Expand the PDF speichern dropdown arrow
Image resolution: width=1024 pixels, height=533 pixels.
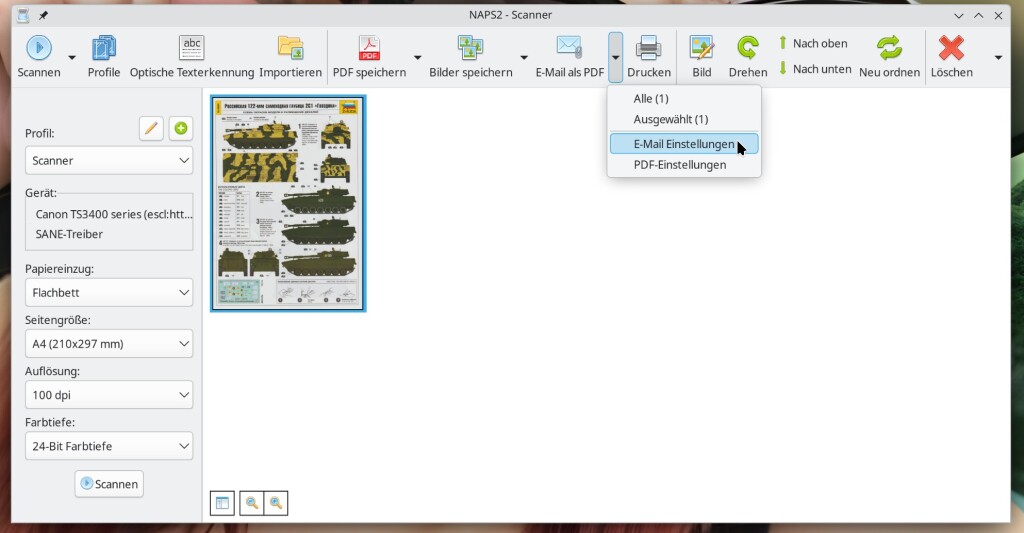click(417, 57)
